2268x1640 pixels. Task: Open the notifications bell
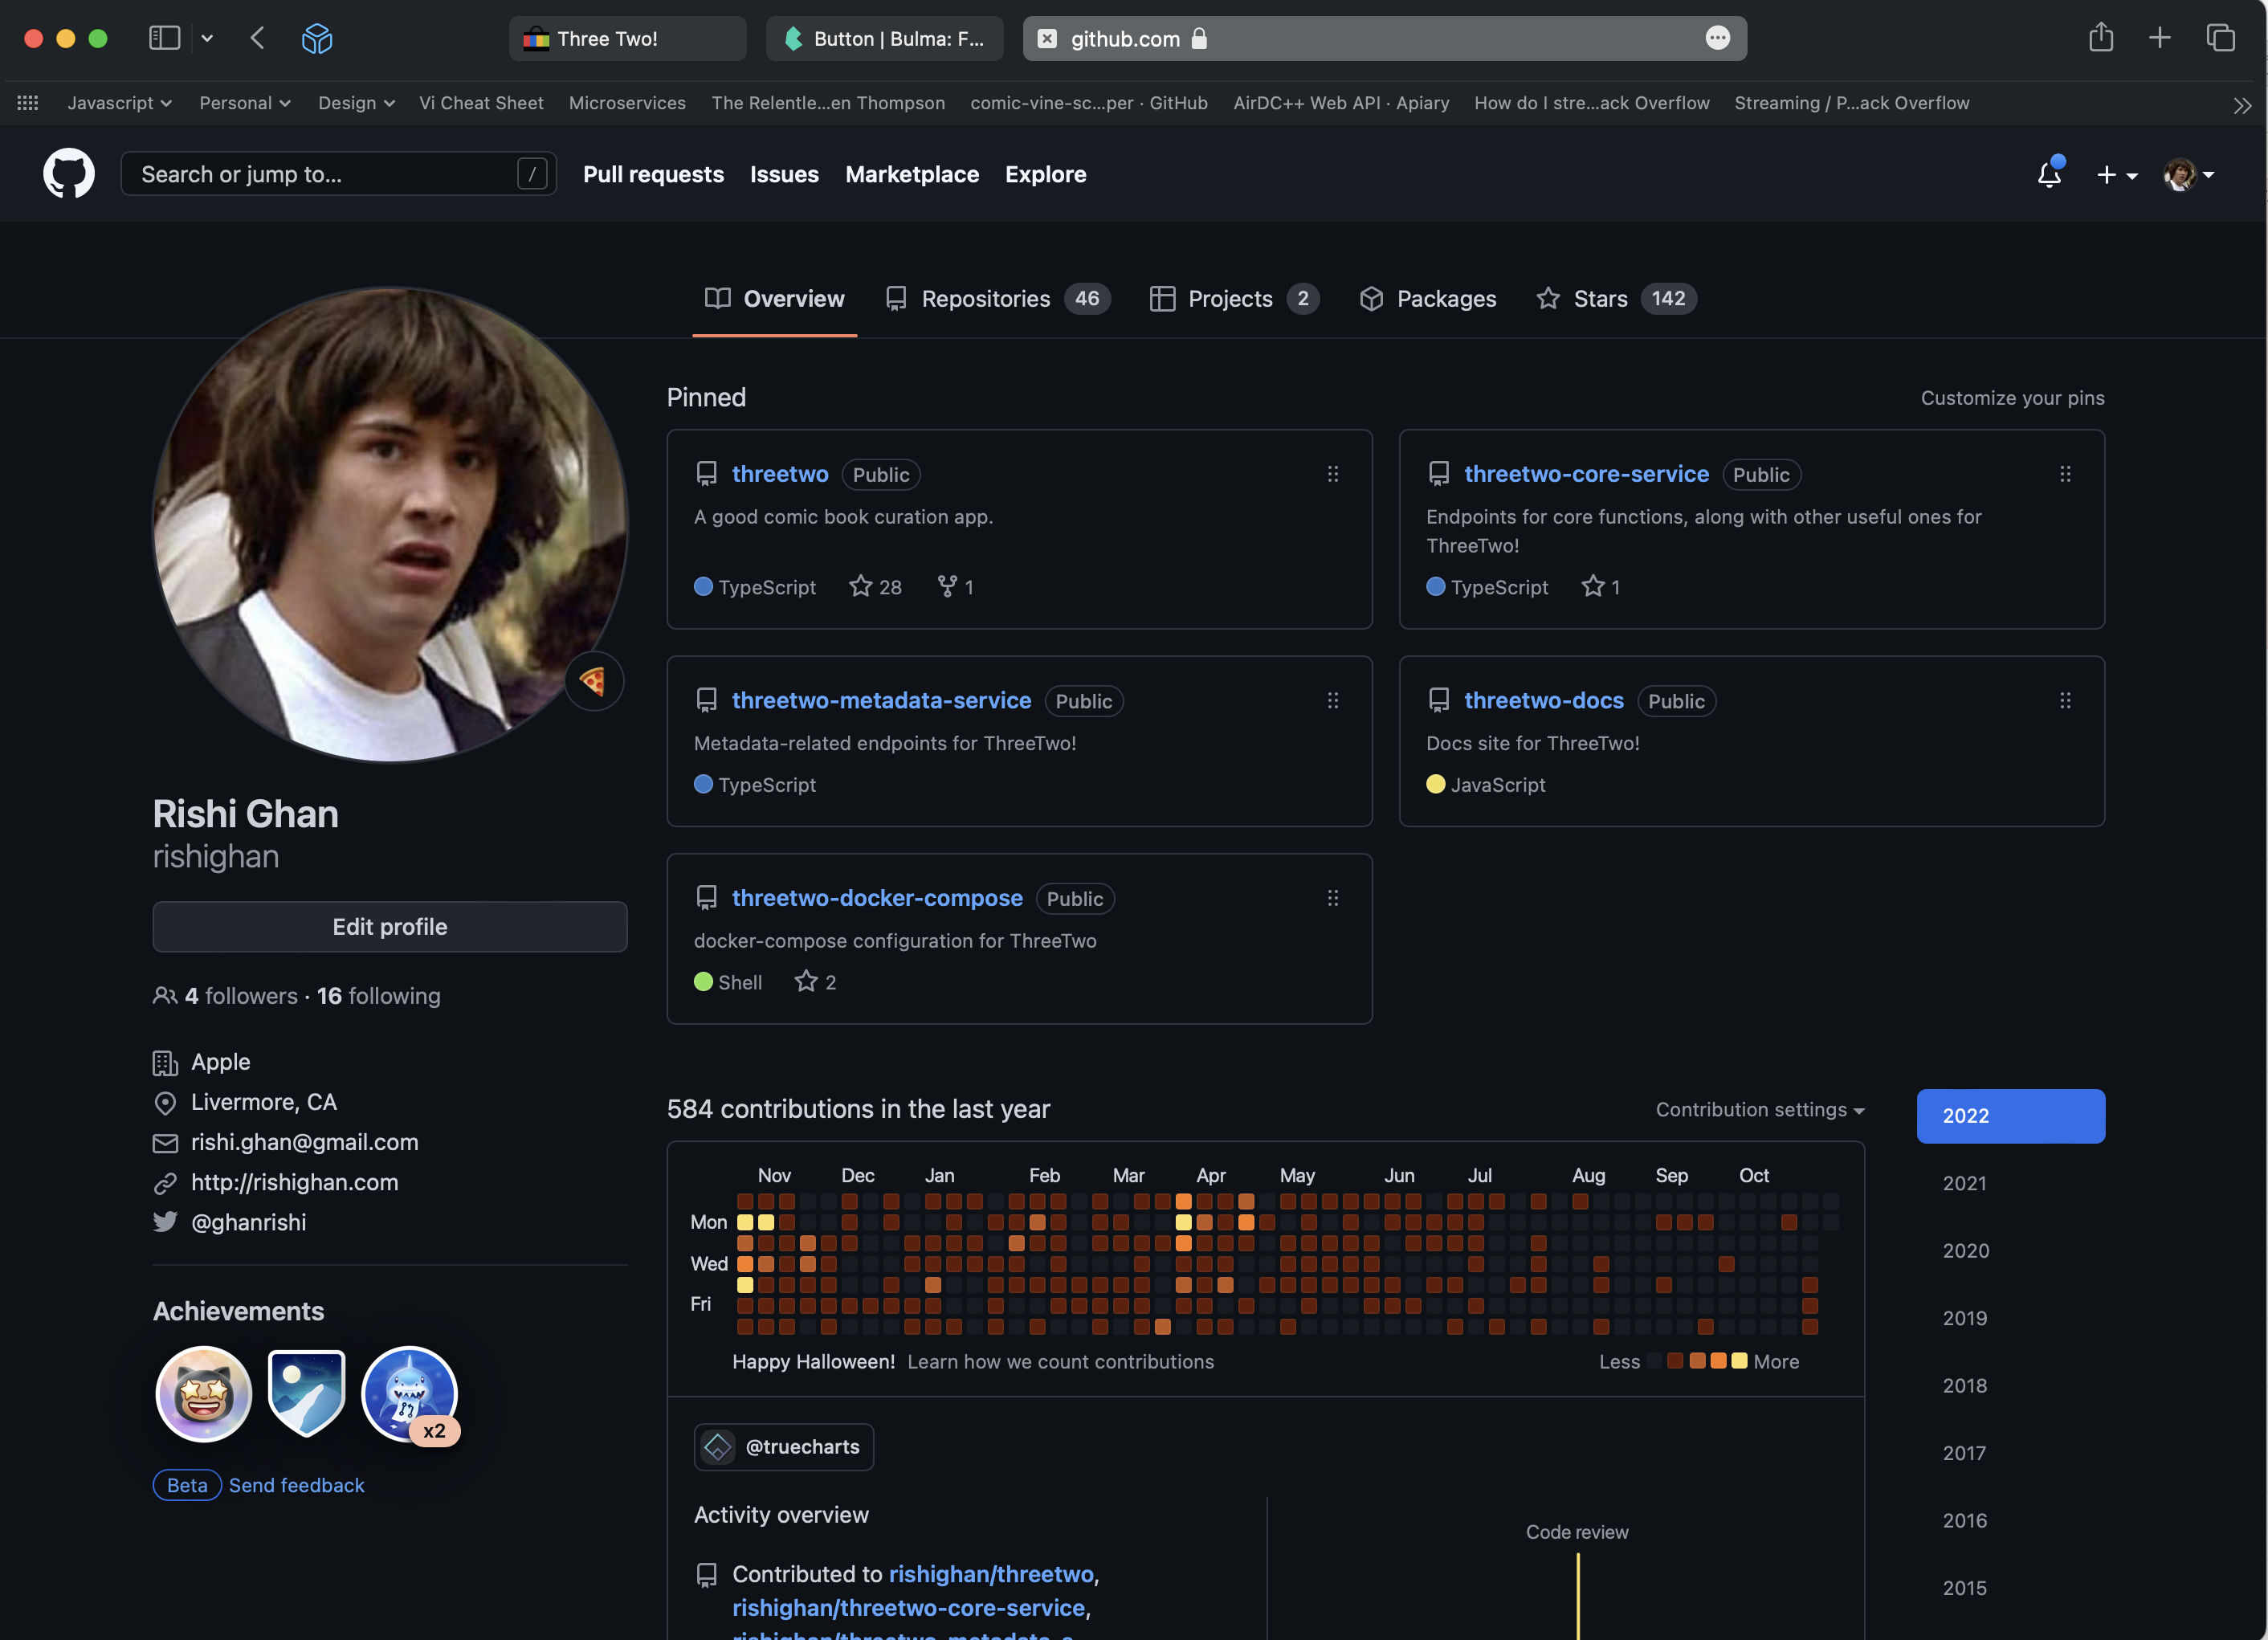pos(2049,175)
